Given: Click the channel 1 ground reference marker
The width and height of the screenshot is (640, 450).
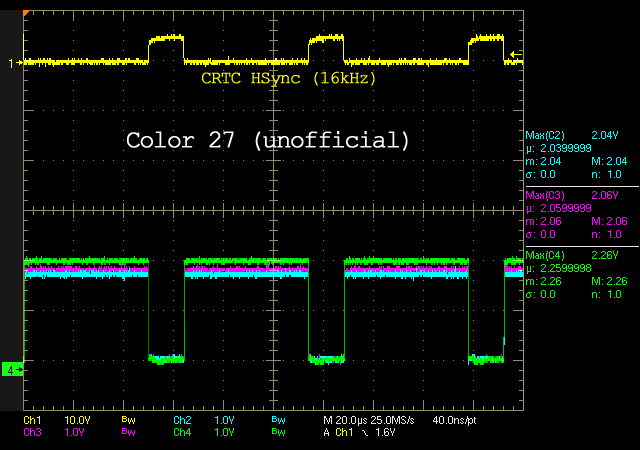Looking at the screenshot, I should pyautogui.click(x=12, y=63).
